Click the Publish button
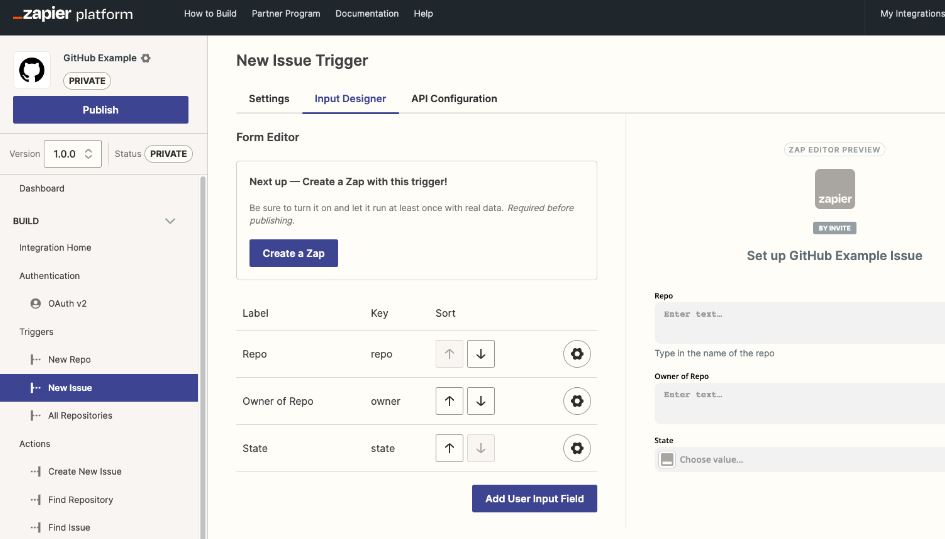This screenshot has width=945, height=539. [x=101, y=110]
